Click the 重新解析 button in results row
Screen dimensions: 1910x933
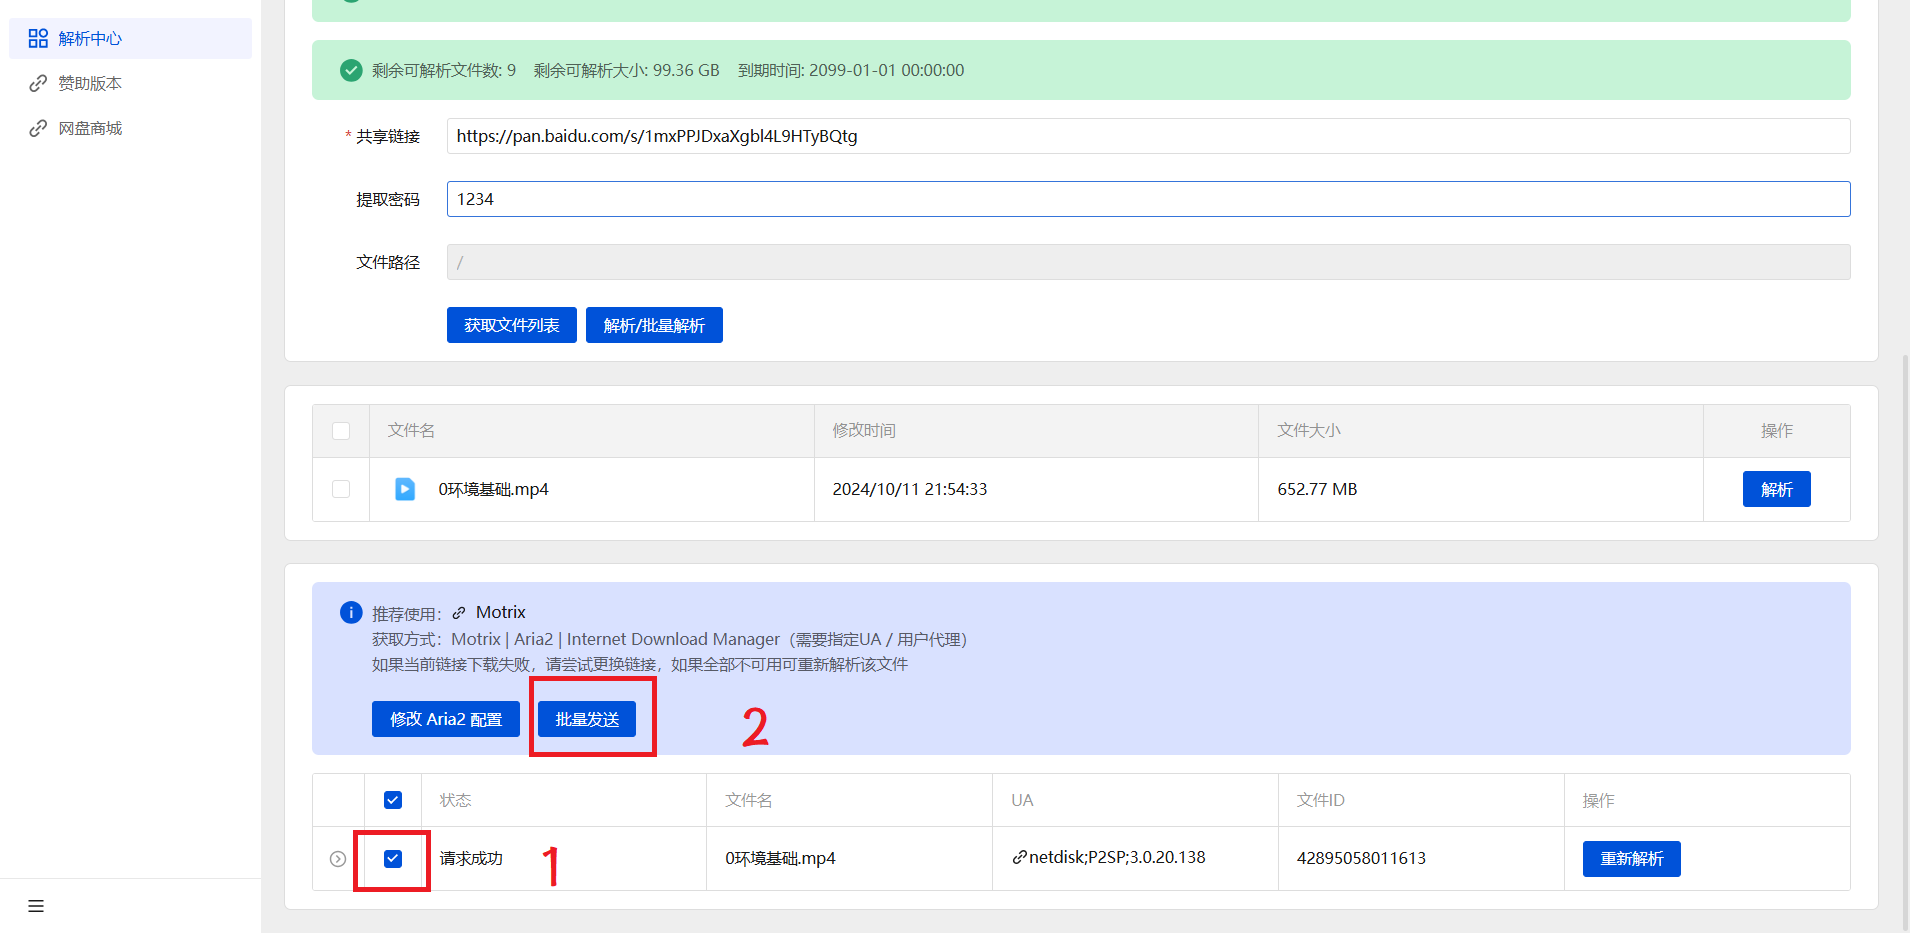tap(1631, 859)
